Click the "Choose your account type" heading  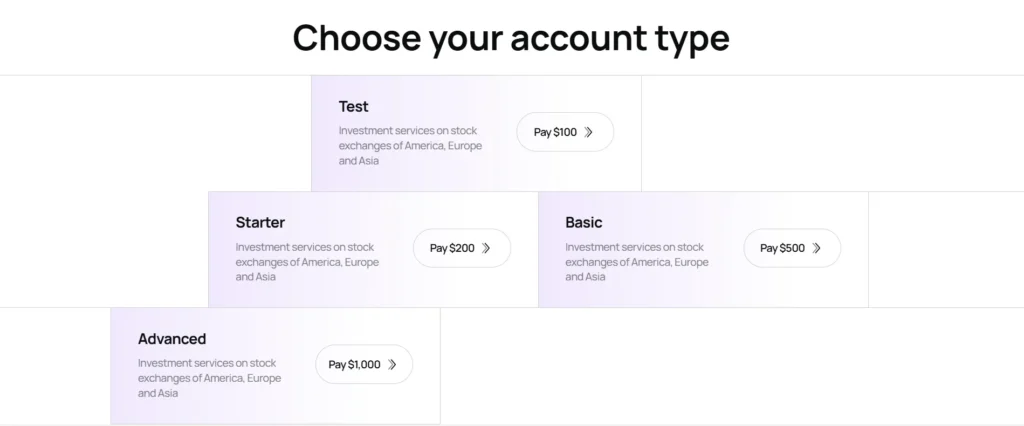511,38
